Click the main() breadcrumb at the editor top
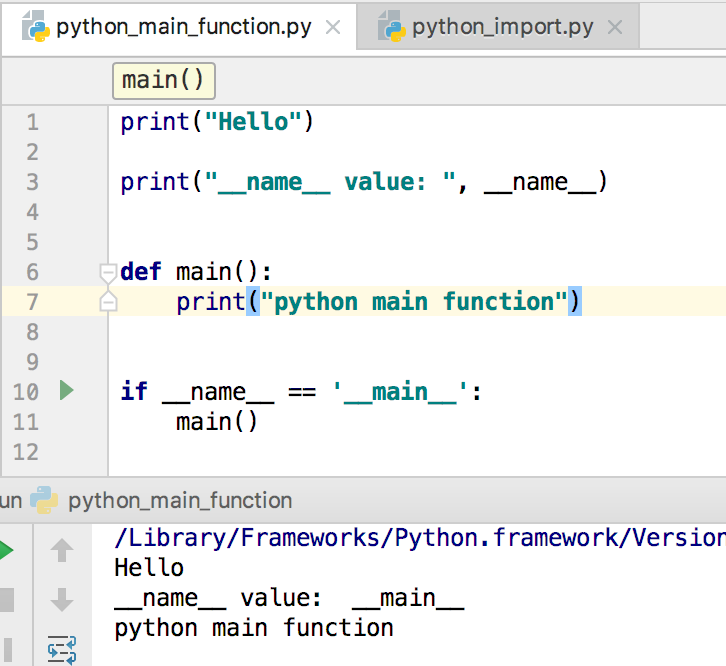 coord(163,80)
